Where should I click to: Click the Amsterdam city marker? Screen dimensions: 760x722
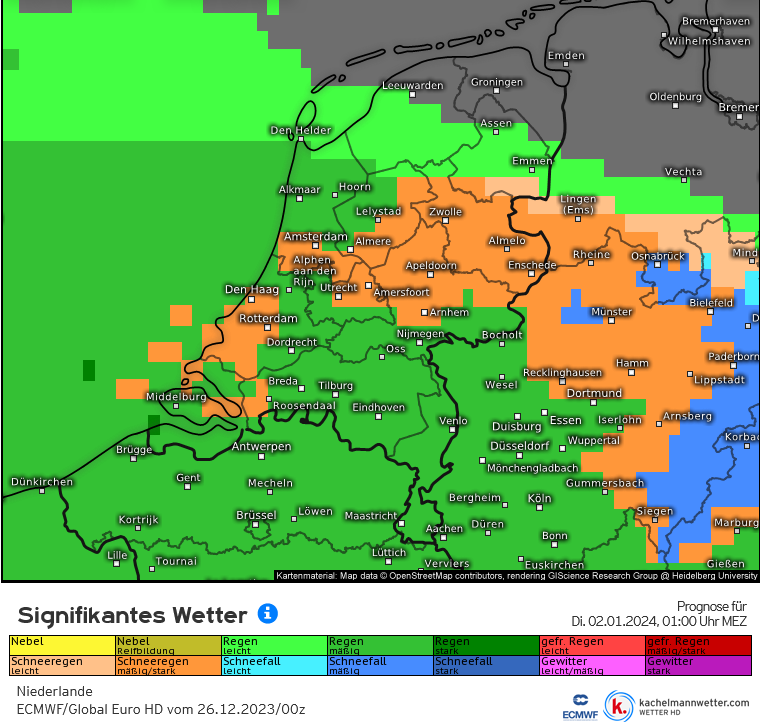click(x=315, y=246)
